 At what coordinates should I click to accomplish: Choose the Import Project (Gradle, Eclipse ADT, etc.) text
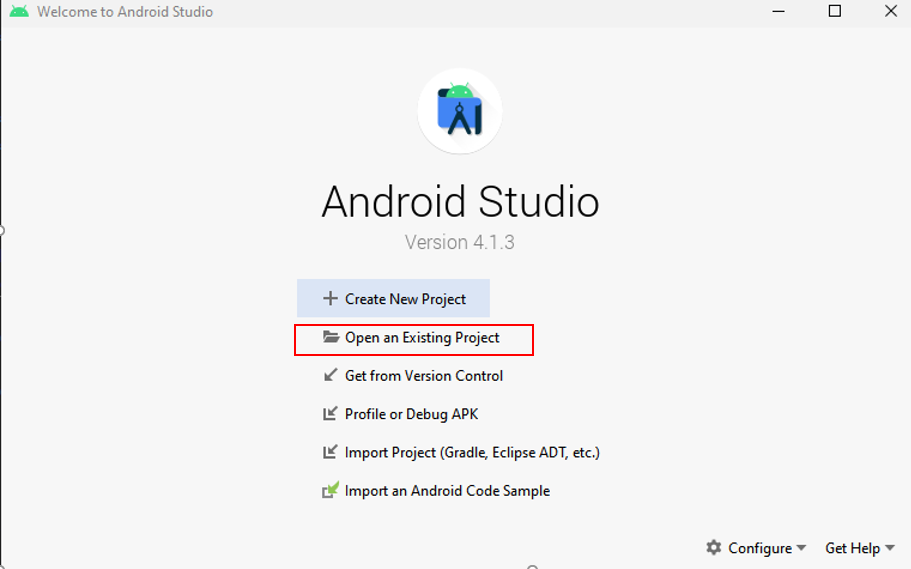[472, 452]
